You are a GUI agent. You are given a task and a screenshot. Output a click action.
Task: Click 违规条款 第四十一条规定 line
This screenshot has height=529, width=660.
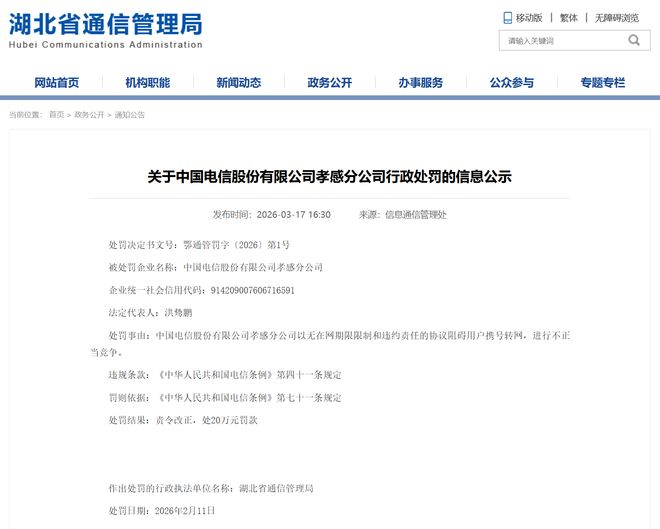[x=225, y=375]
